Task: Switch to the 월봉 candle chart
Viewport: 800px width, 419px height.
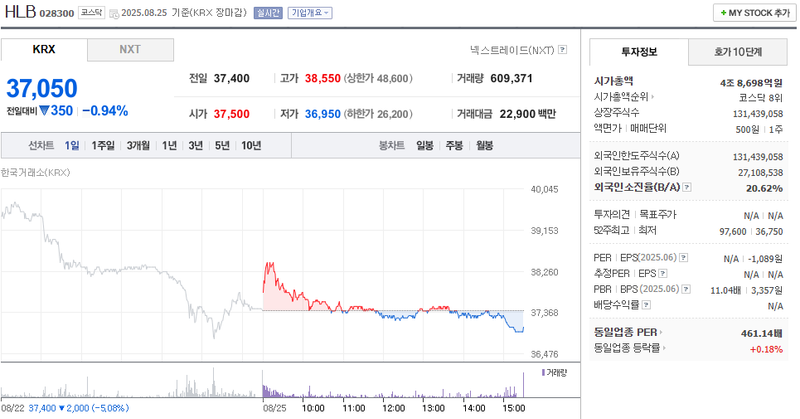Action: pyautogui.click(x=485, y=145)
